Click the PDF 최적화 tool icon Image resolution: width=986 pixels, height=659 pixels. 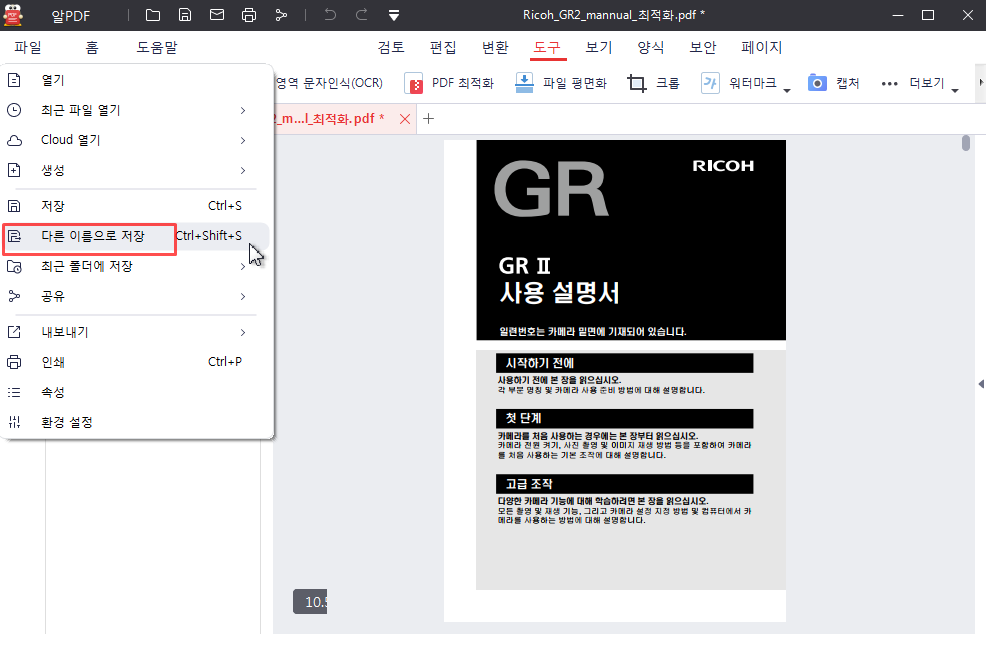pyautogui.click(x=414, y=83)
